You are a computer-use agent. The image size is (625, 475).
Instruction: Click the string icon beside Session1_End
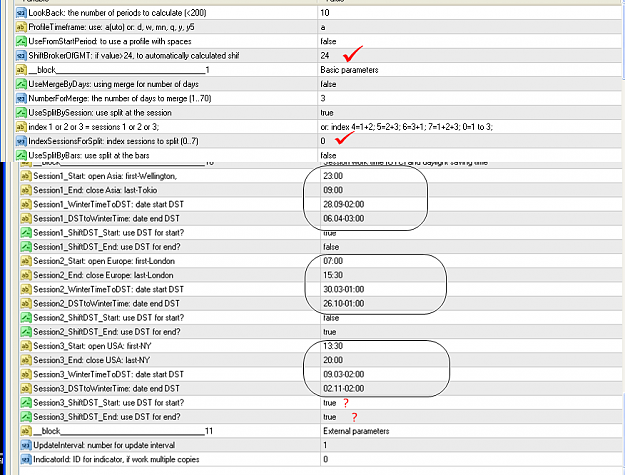pyautogui.click(x=26, y=190)
